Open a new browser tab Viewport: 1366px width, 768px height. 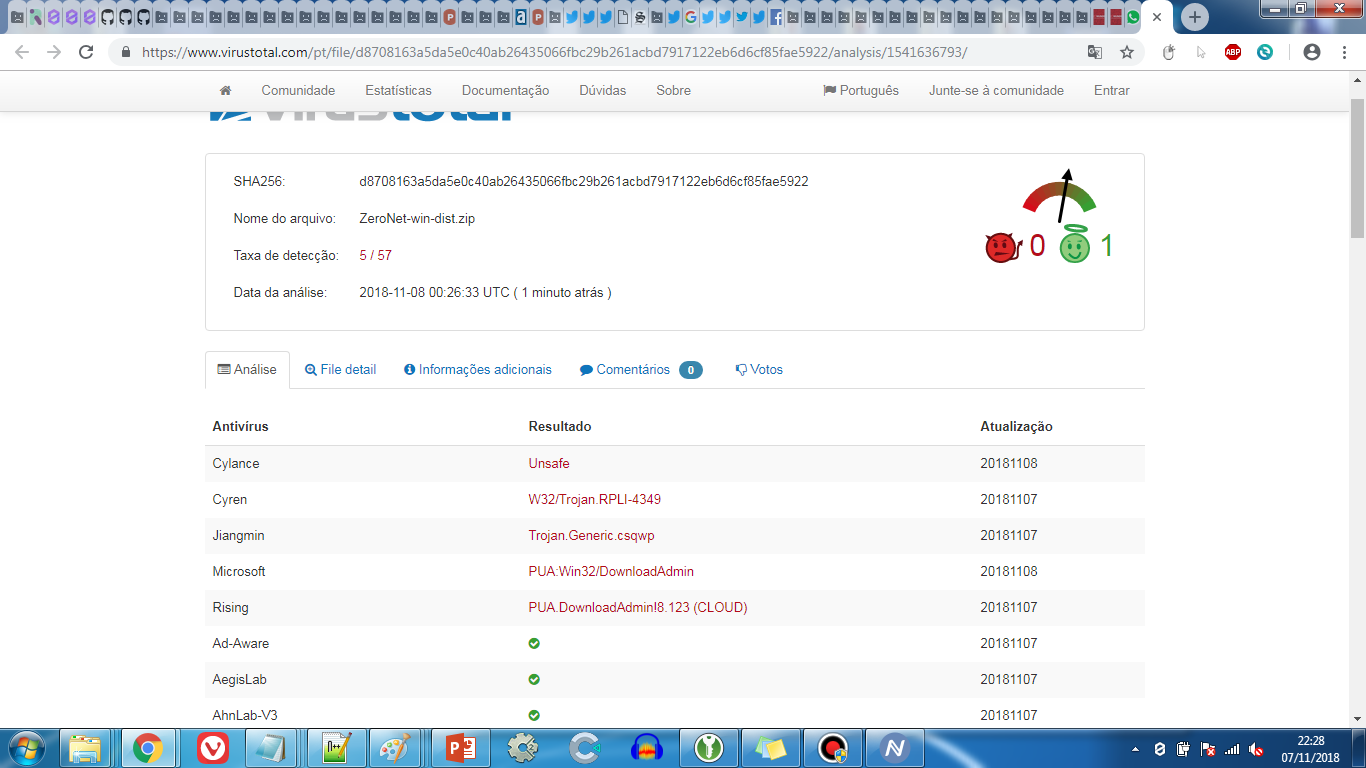click(1195, 17)
